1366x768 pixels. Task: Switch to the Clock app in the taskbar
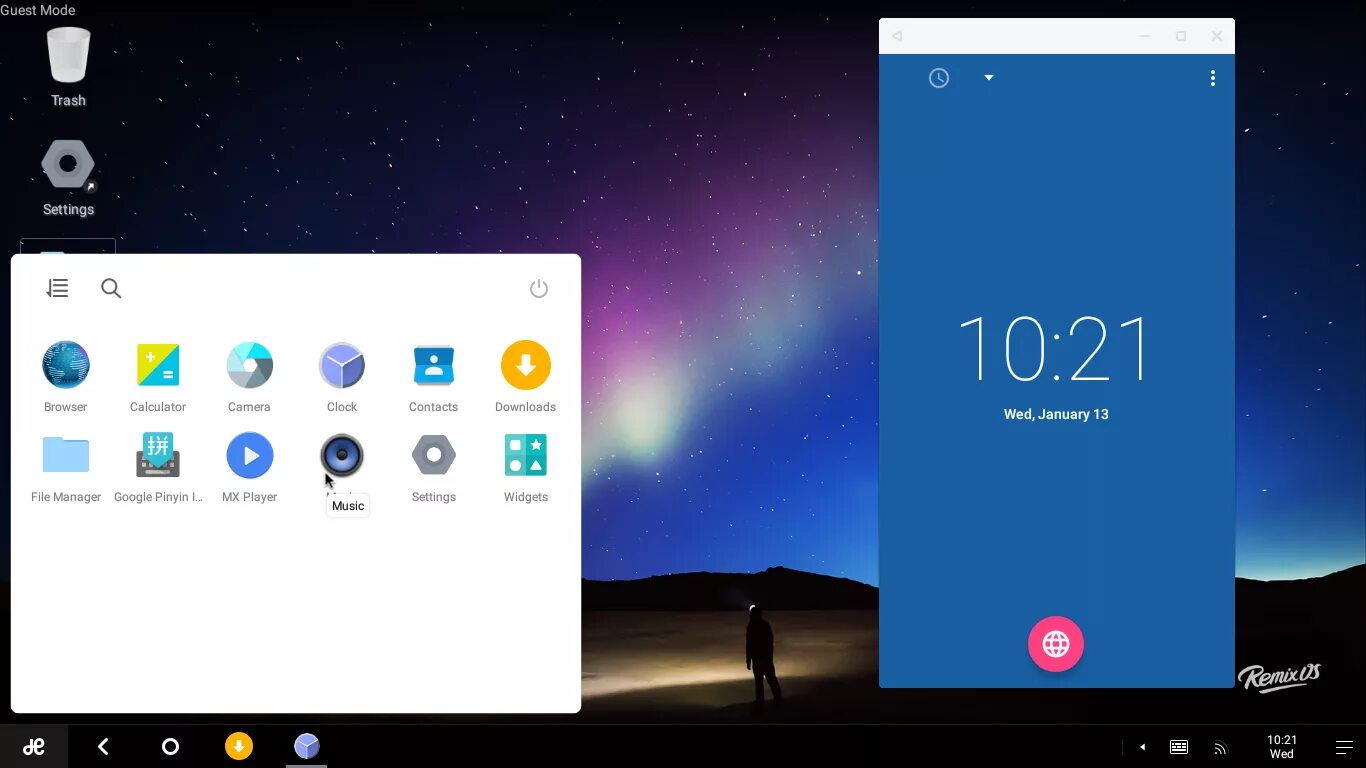[x=307, y=746]
